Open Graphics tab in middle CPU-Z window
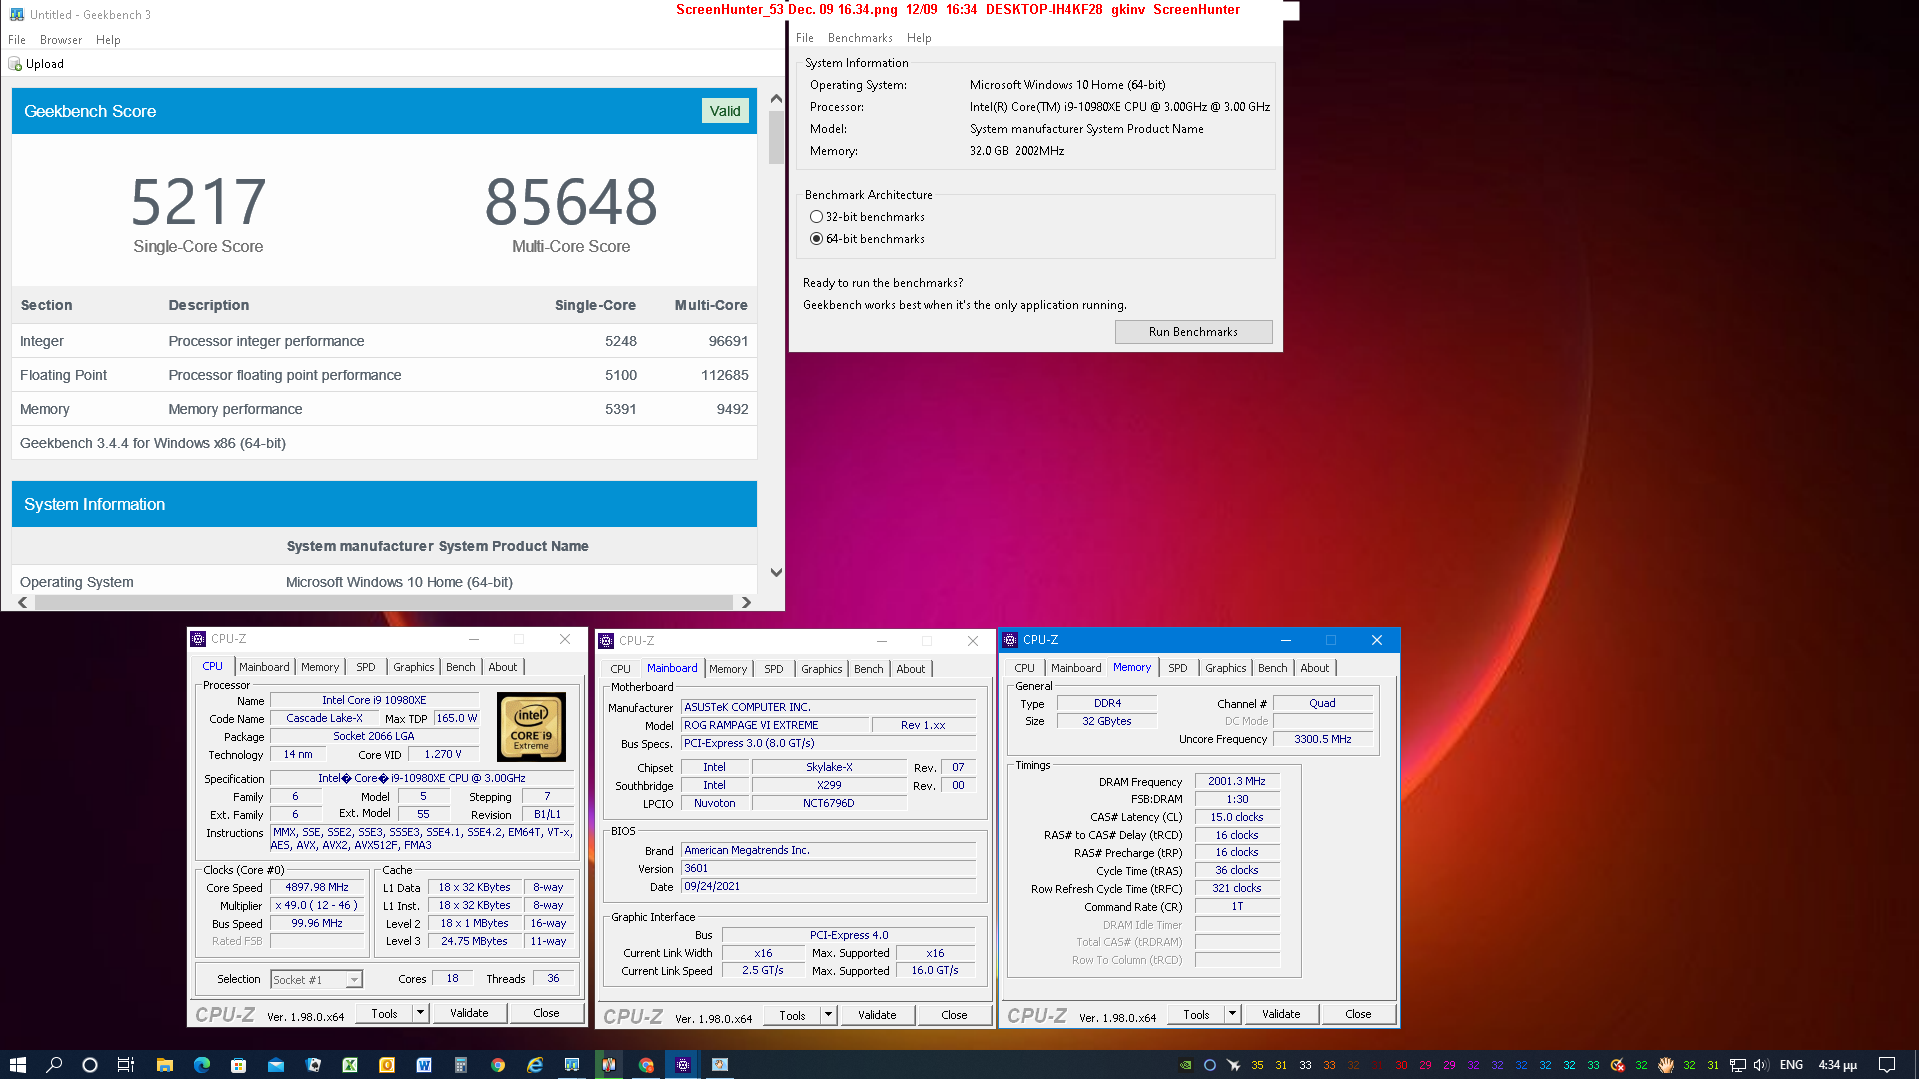1919x1079 pixels. pos(822,669)
